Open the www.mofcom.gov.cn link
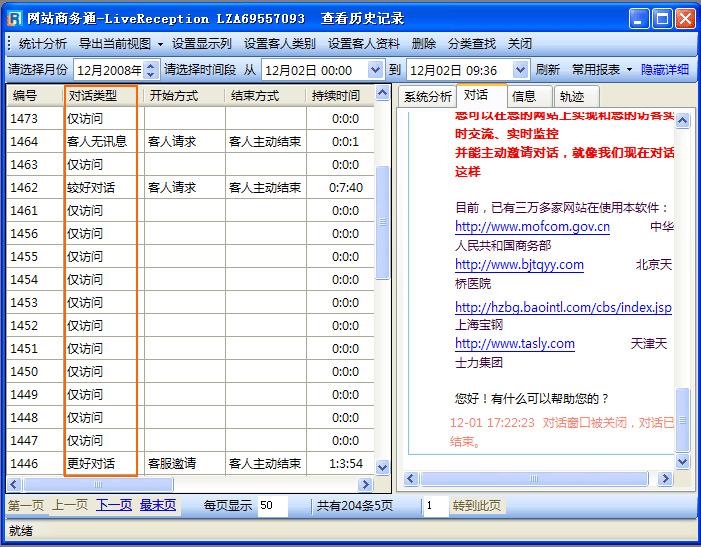 point(532,227)
